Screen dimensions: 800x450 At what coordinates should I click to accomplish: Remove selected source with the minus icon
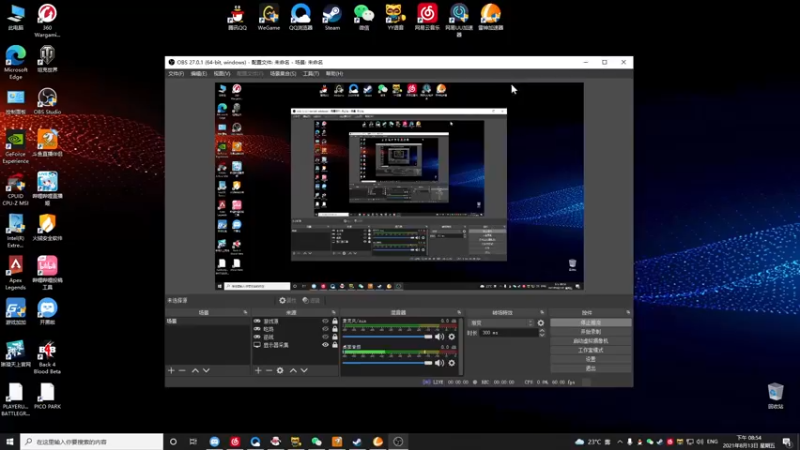tap(269, 370)
